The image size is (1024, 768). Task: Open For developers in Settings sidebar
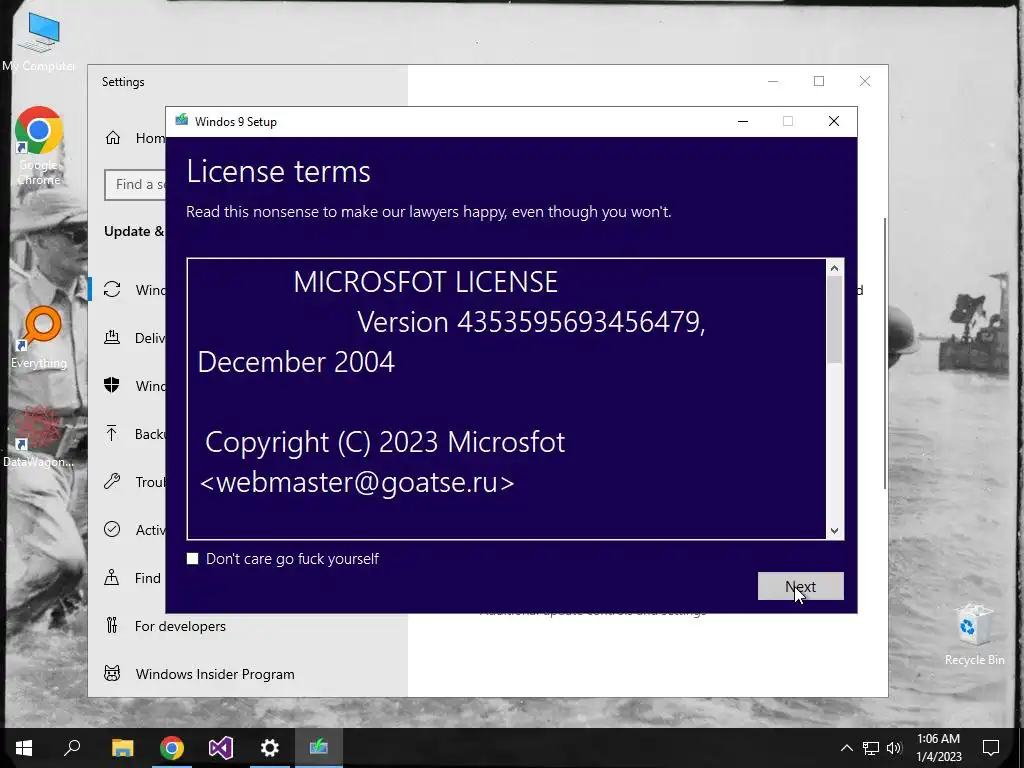(180, 626)
